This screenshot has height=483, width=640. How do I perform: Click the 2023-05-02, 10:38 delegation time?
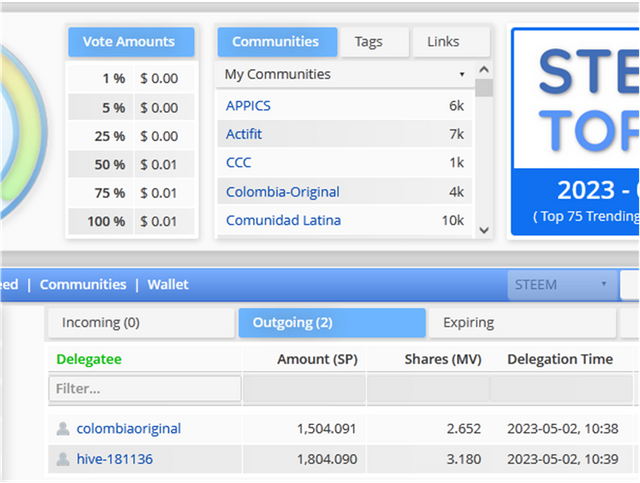tap(563, 429)
